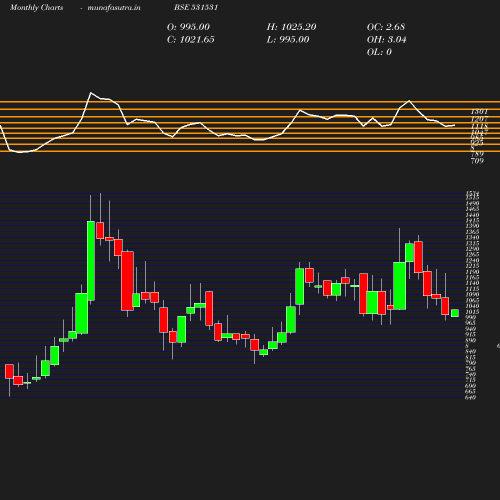This screenshot has width=500, height=500.
Task: Click the 'OH: 3.04' reading
Action: (387, 40)
